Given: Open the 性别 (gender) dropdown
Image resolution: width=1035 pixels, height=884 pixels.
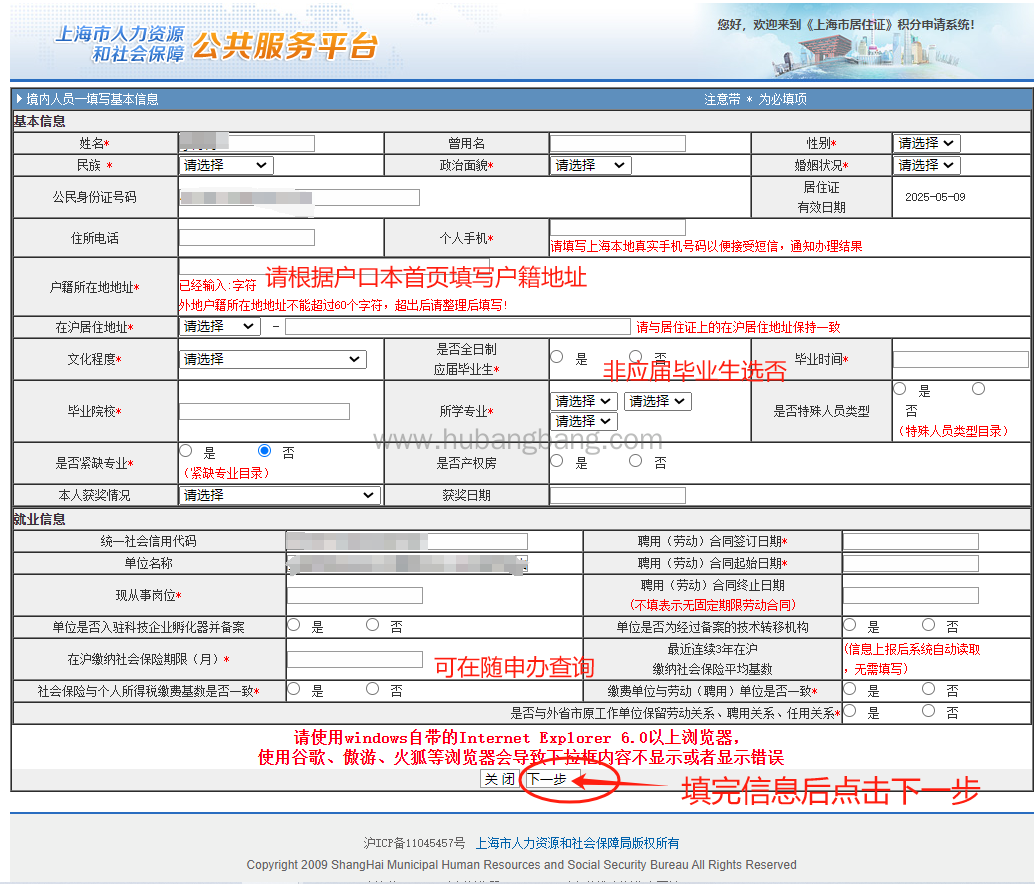Looking at the screenshot, I should pos(926,143).
